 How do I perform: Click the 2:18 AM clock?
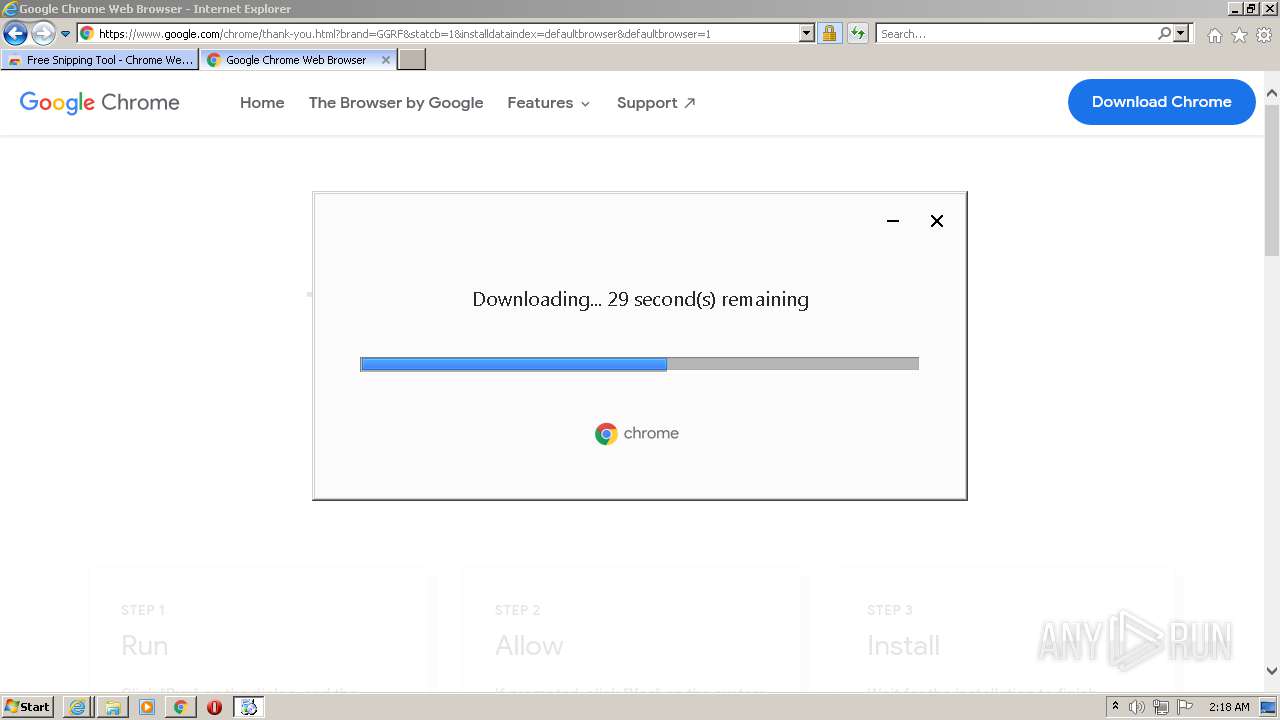tap(1229, 707)
